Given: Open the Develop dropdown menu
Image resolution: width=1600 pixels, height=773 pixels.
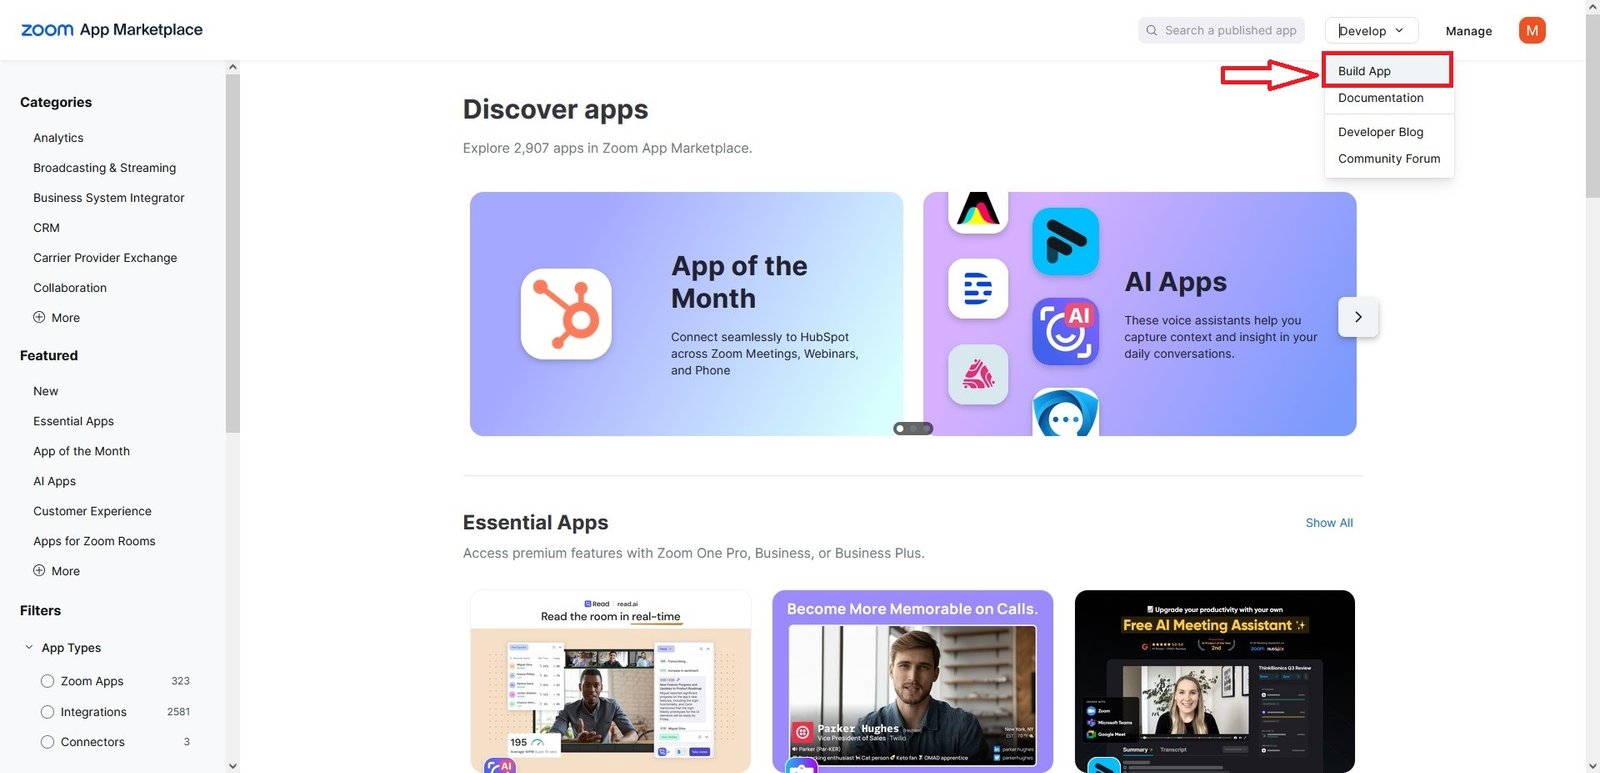Looking at the screenshot, I should pyautogui.click(x=1371, y=31).
